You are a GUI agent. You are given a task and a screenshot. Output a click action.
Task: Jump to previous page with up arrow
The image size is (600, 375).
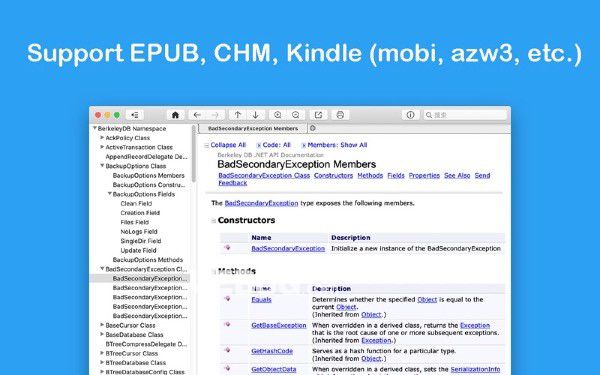click(x=238, y=115)
